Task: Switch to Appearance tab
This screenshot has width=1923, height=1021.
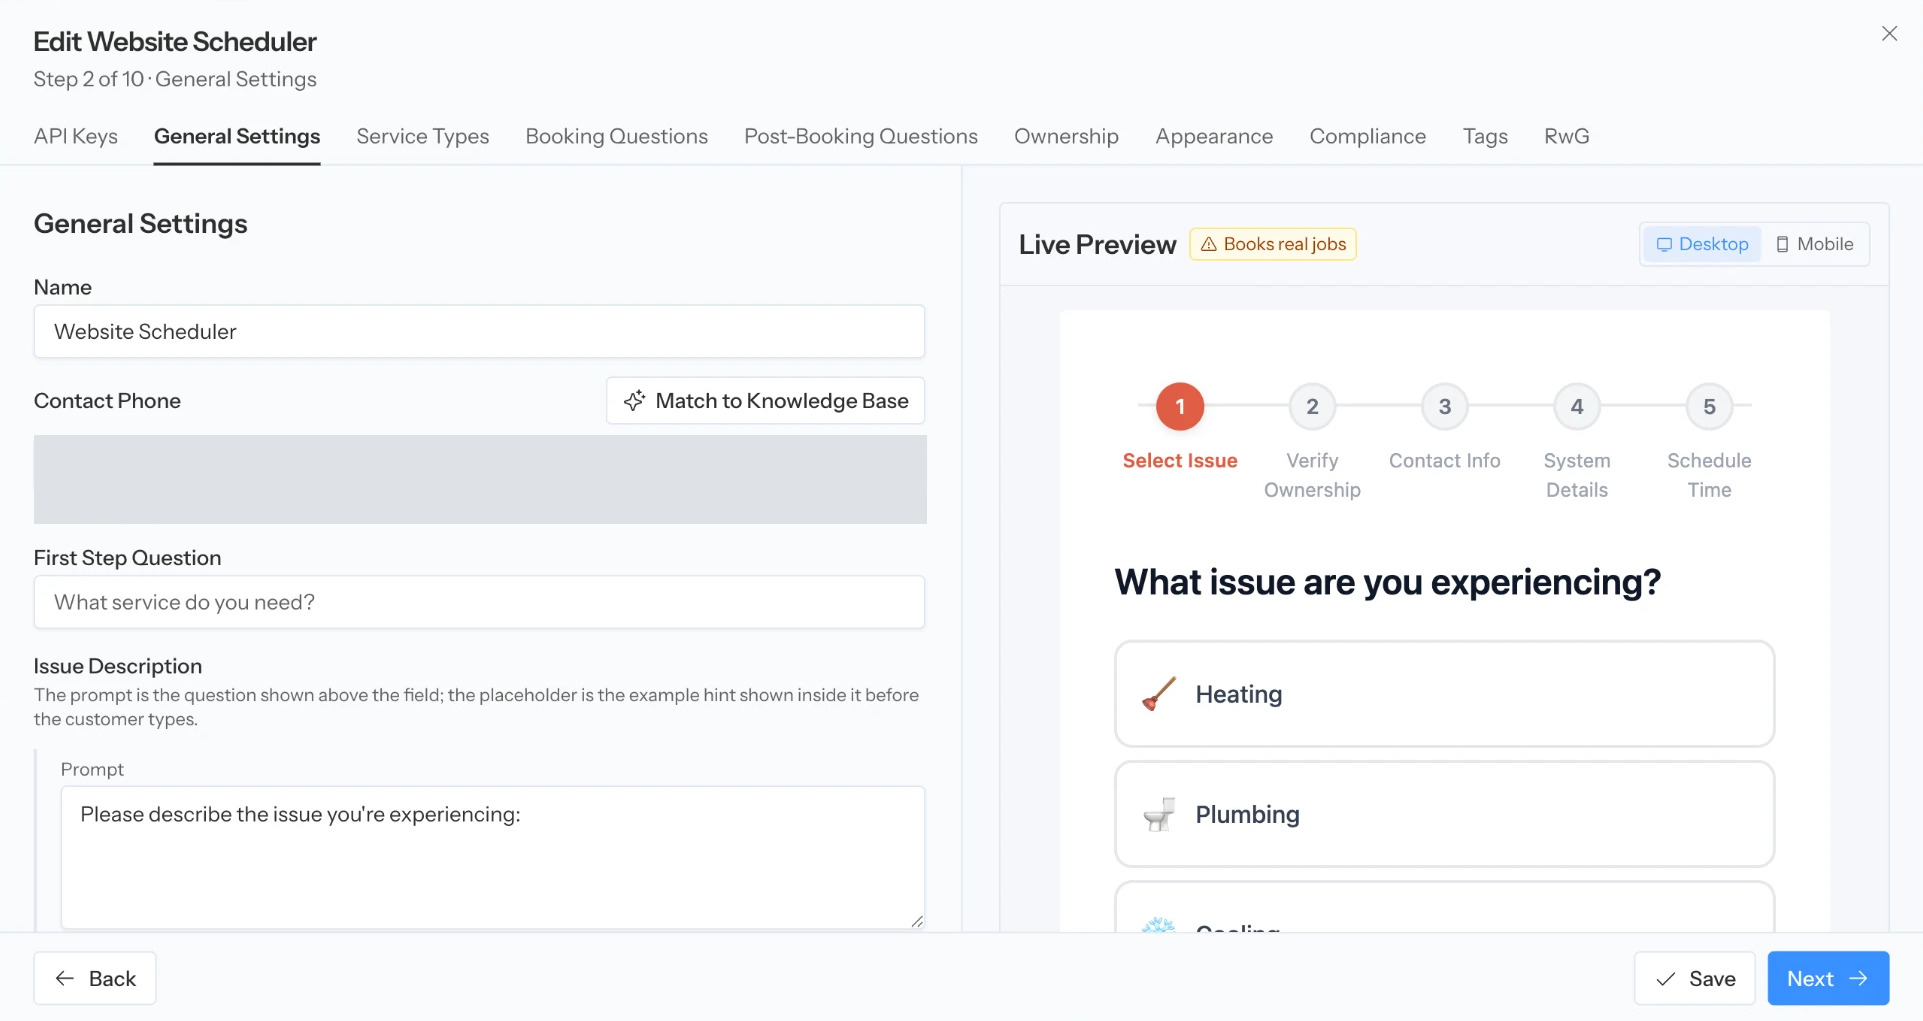Action: pyautogui.click(x=1214, y=136)
